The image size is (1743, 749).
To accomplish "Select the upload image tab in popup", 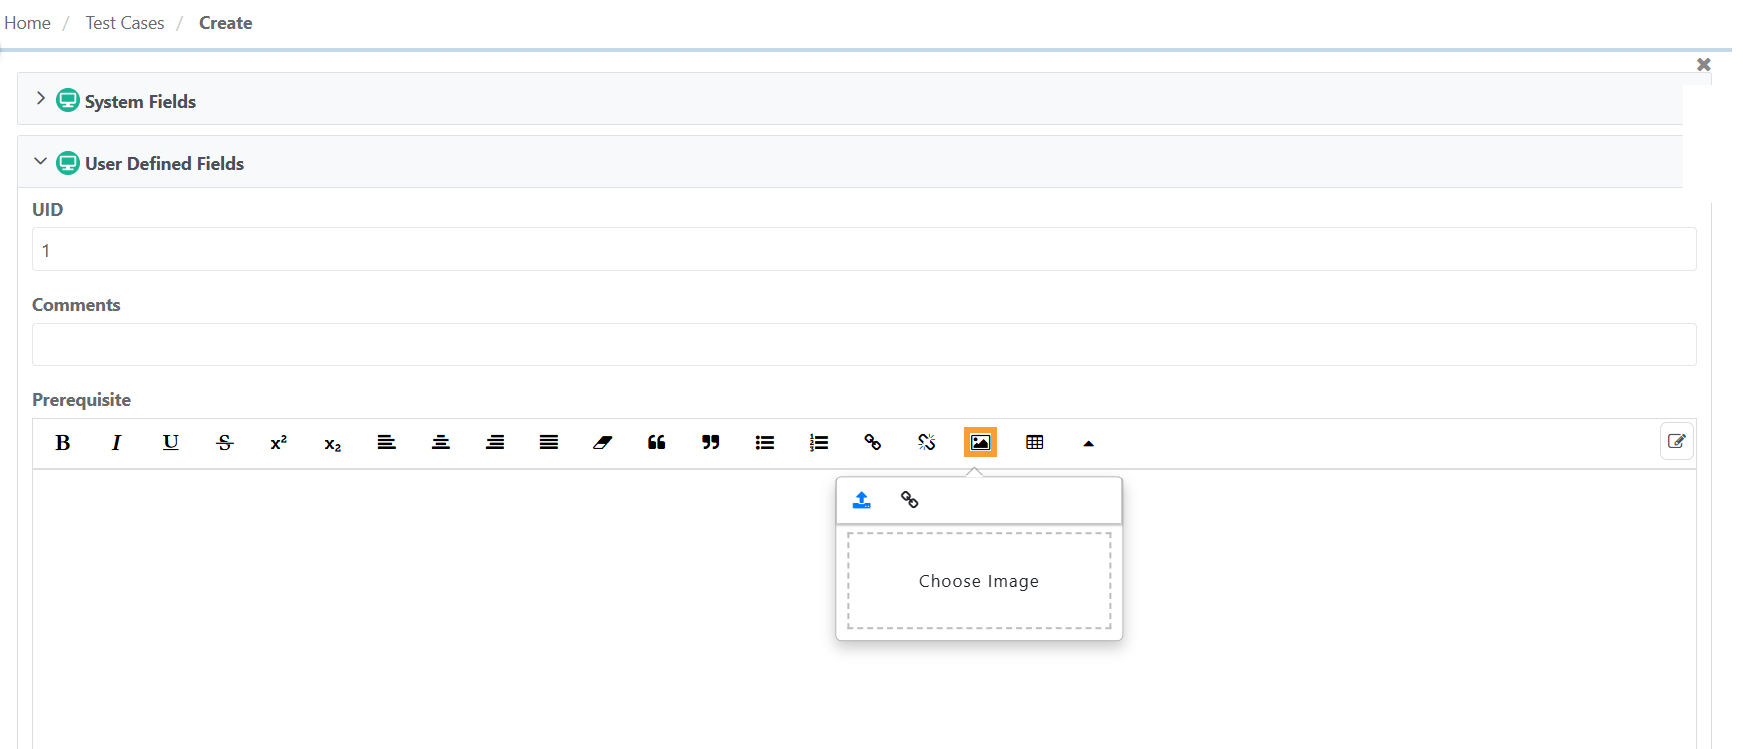I will pos(861,500).
